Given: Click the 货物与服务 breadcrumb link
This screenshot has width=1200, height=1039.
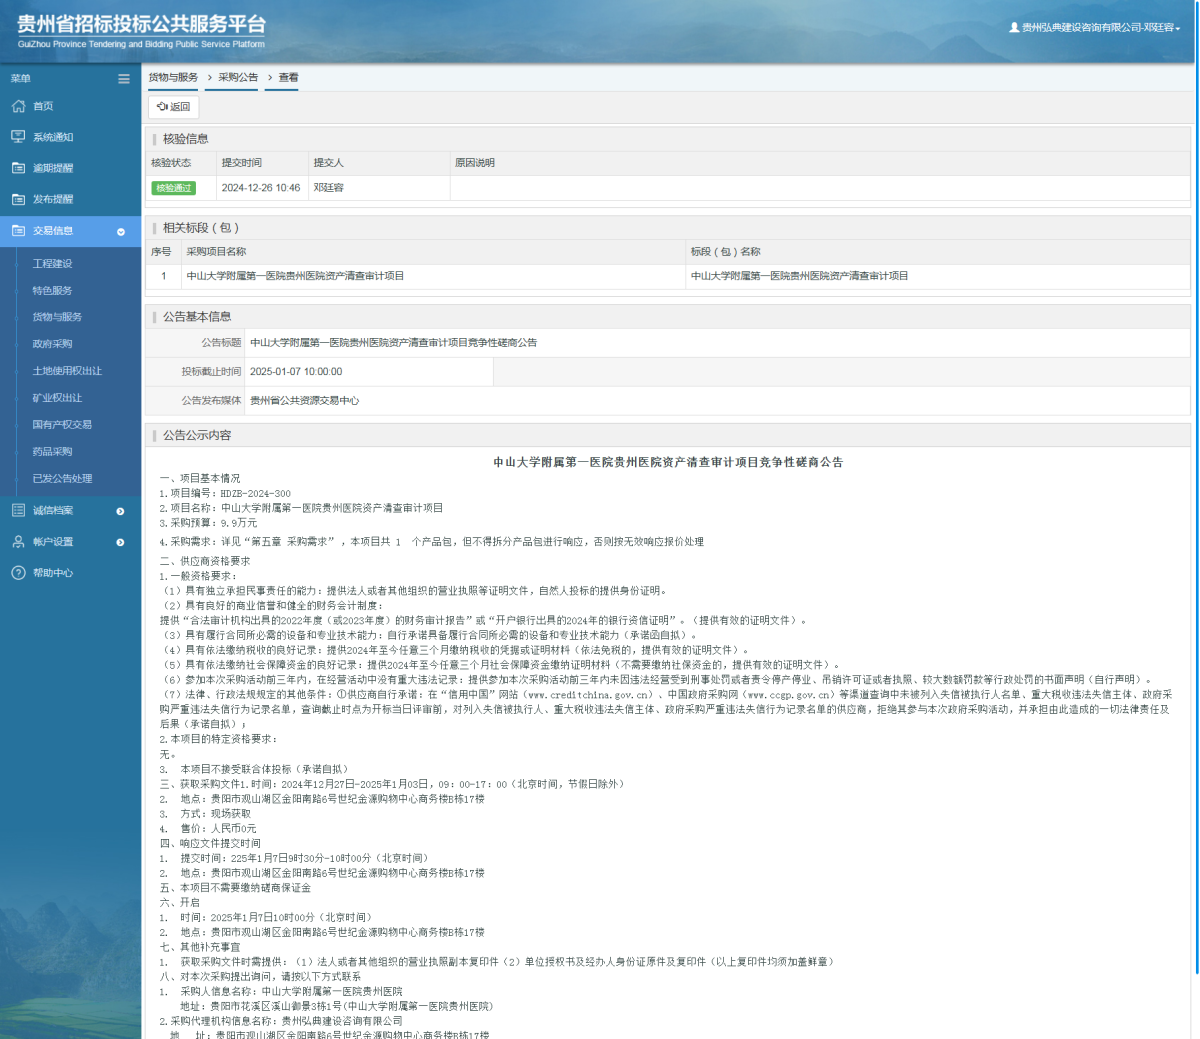Looking at the screenshot, I should [x=173, y=78].
